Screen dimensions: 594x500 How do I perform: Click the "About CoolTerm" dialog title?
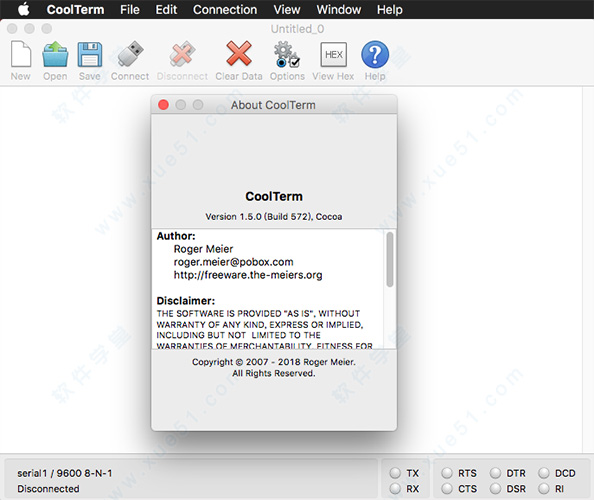click(273, 105)
